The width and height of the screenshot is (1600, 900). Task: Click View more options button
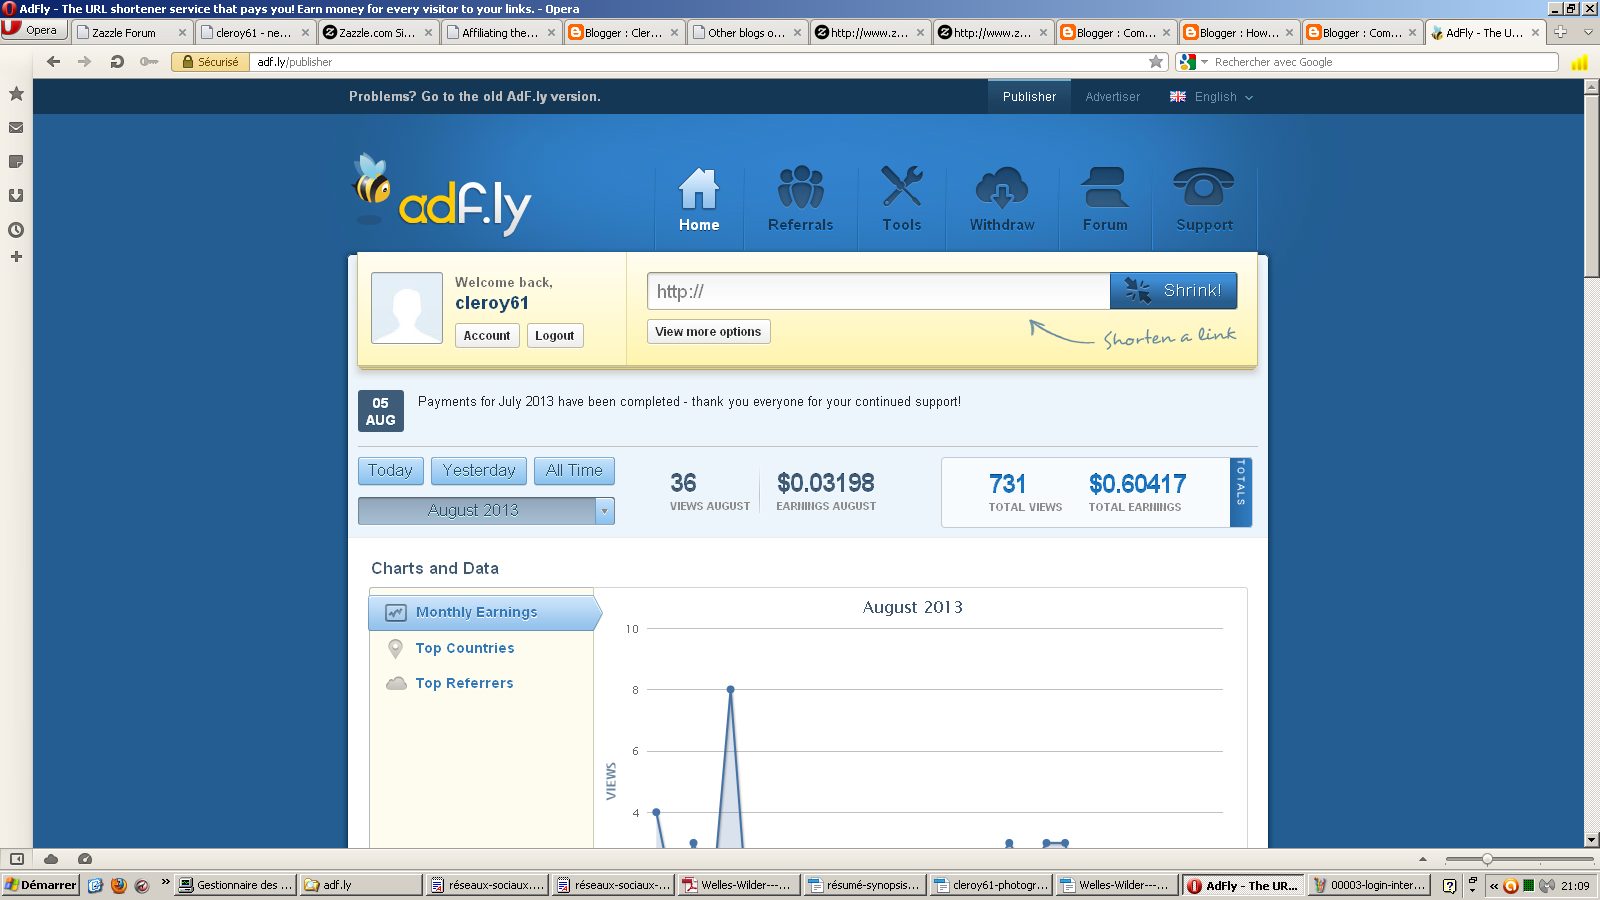tap(708, 332)
